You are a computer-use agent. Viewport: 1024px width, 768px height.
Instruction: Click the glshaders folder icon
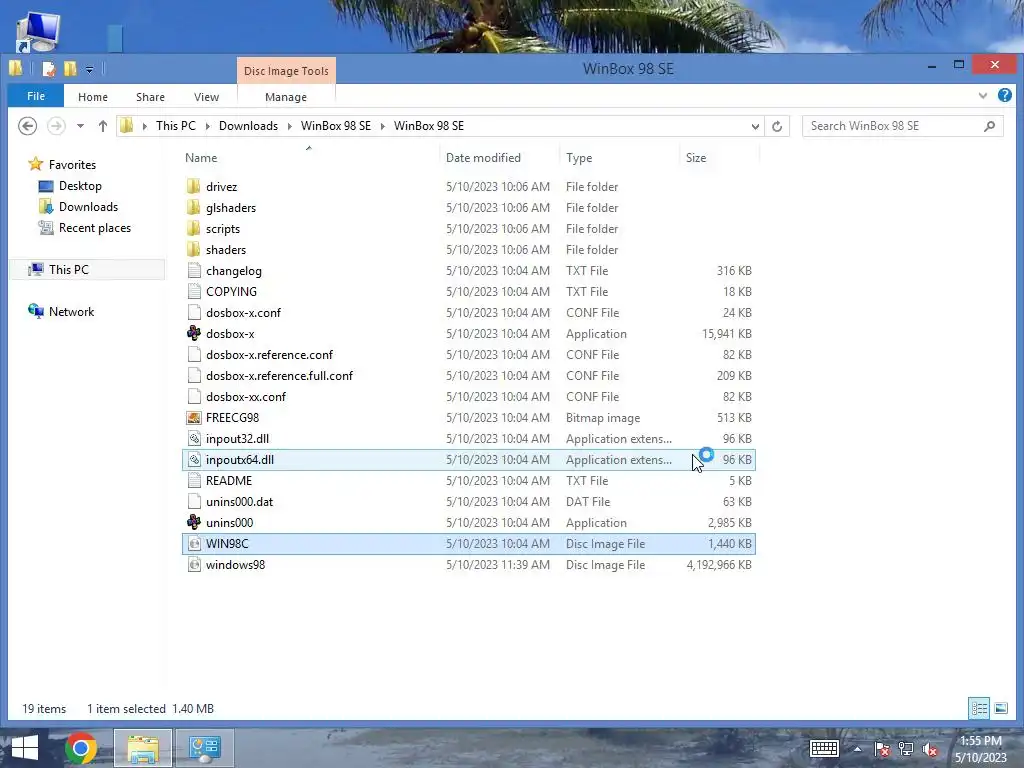click(x=194, y=208)
